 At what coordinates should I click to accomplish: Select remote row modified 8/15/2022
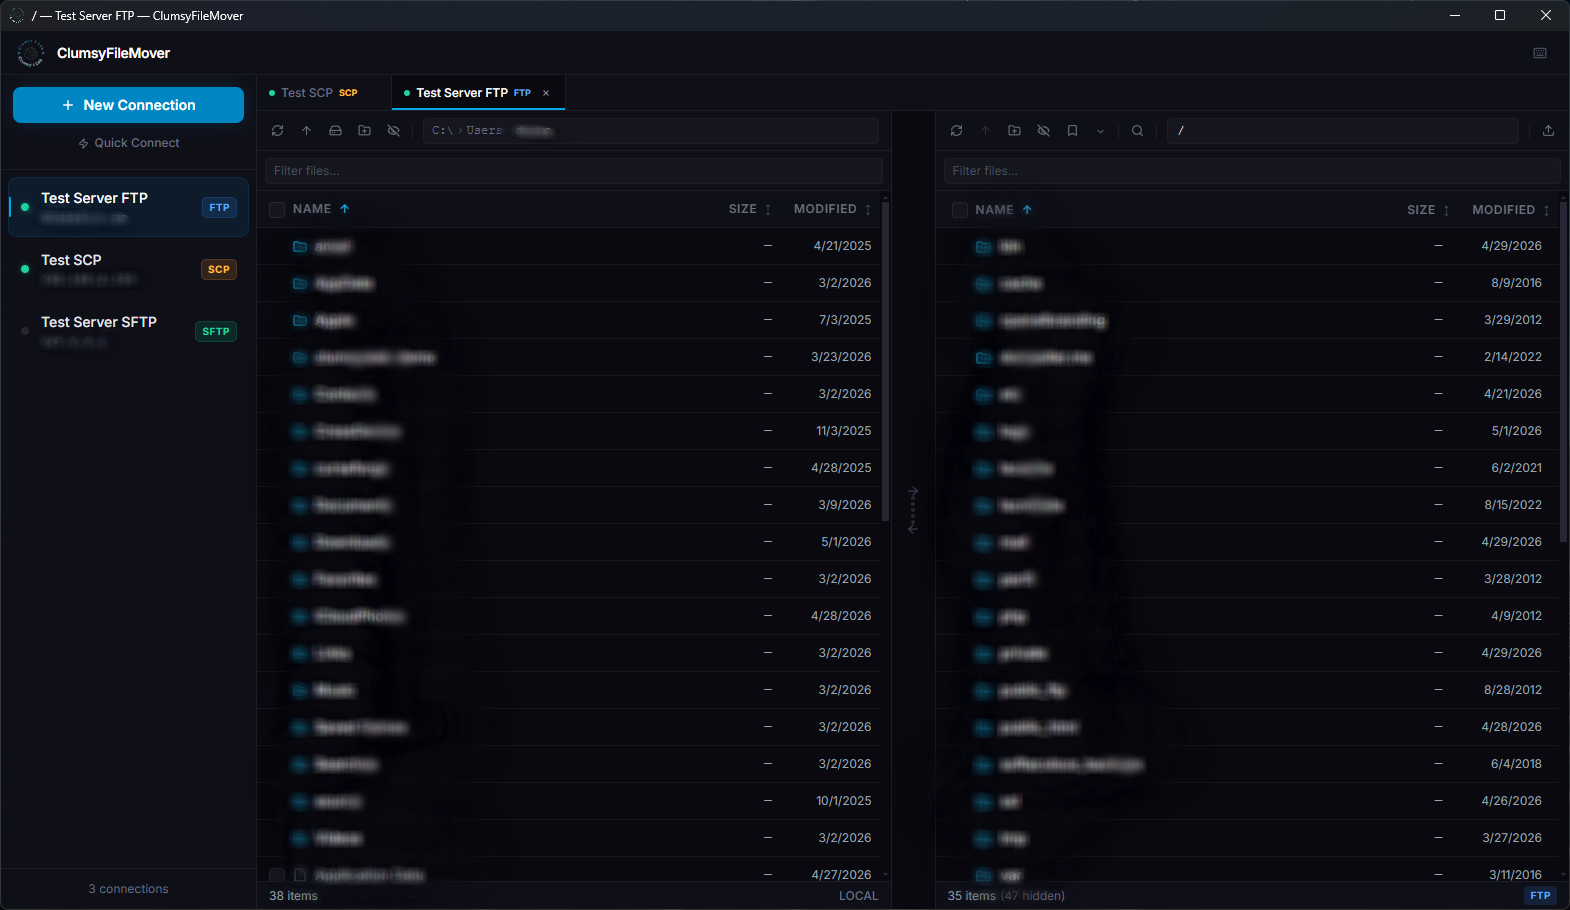point(1248,505)
